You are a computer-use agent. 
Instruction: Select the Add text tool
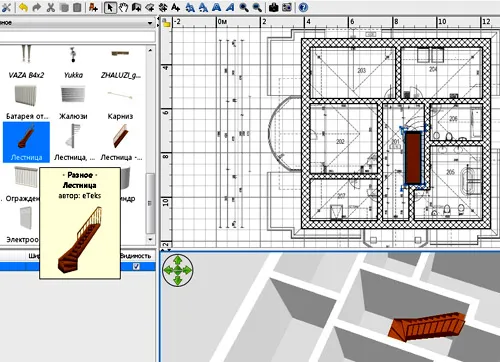pos(176,7)
